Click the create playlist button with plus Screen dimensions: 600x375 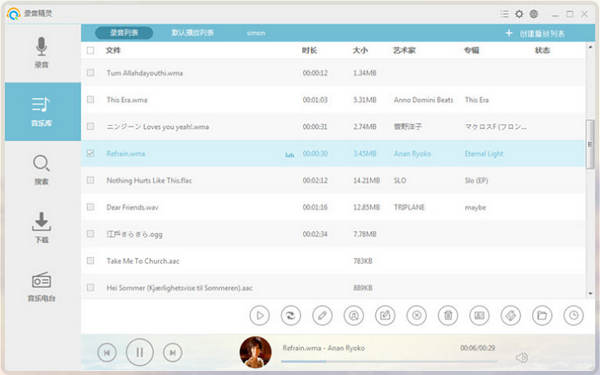pos(535,34)
